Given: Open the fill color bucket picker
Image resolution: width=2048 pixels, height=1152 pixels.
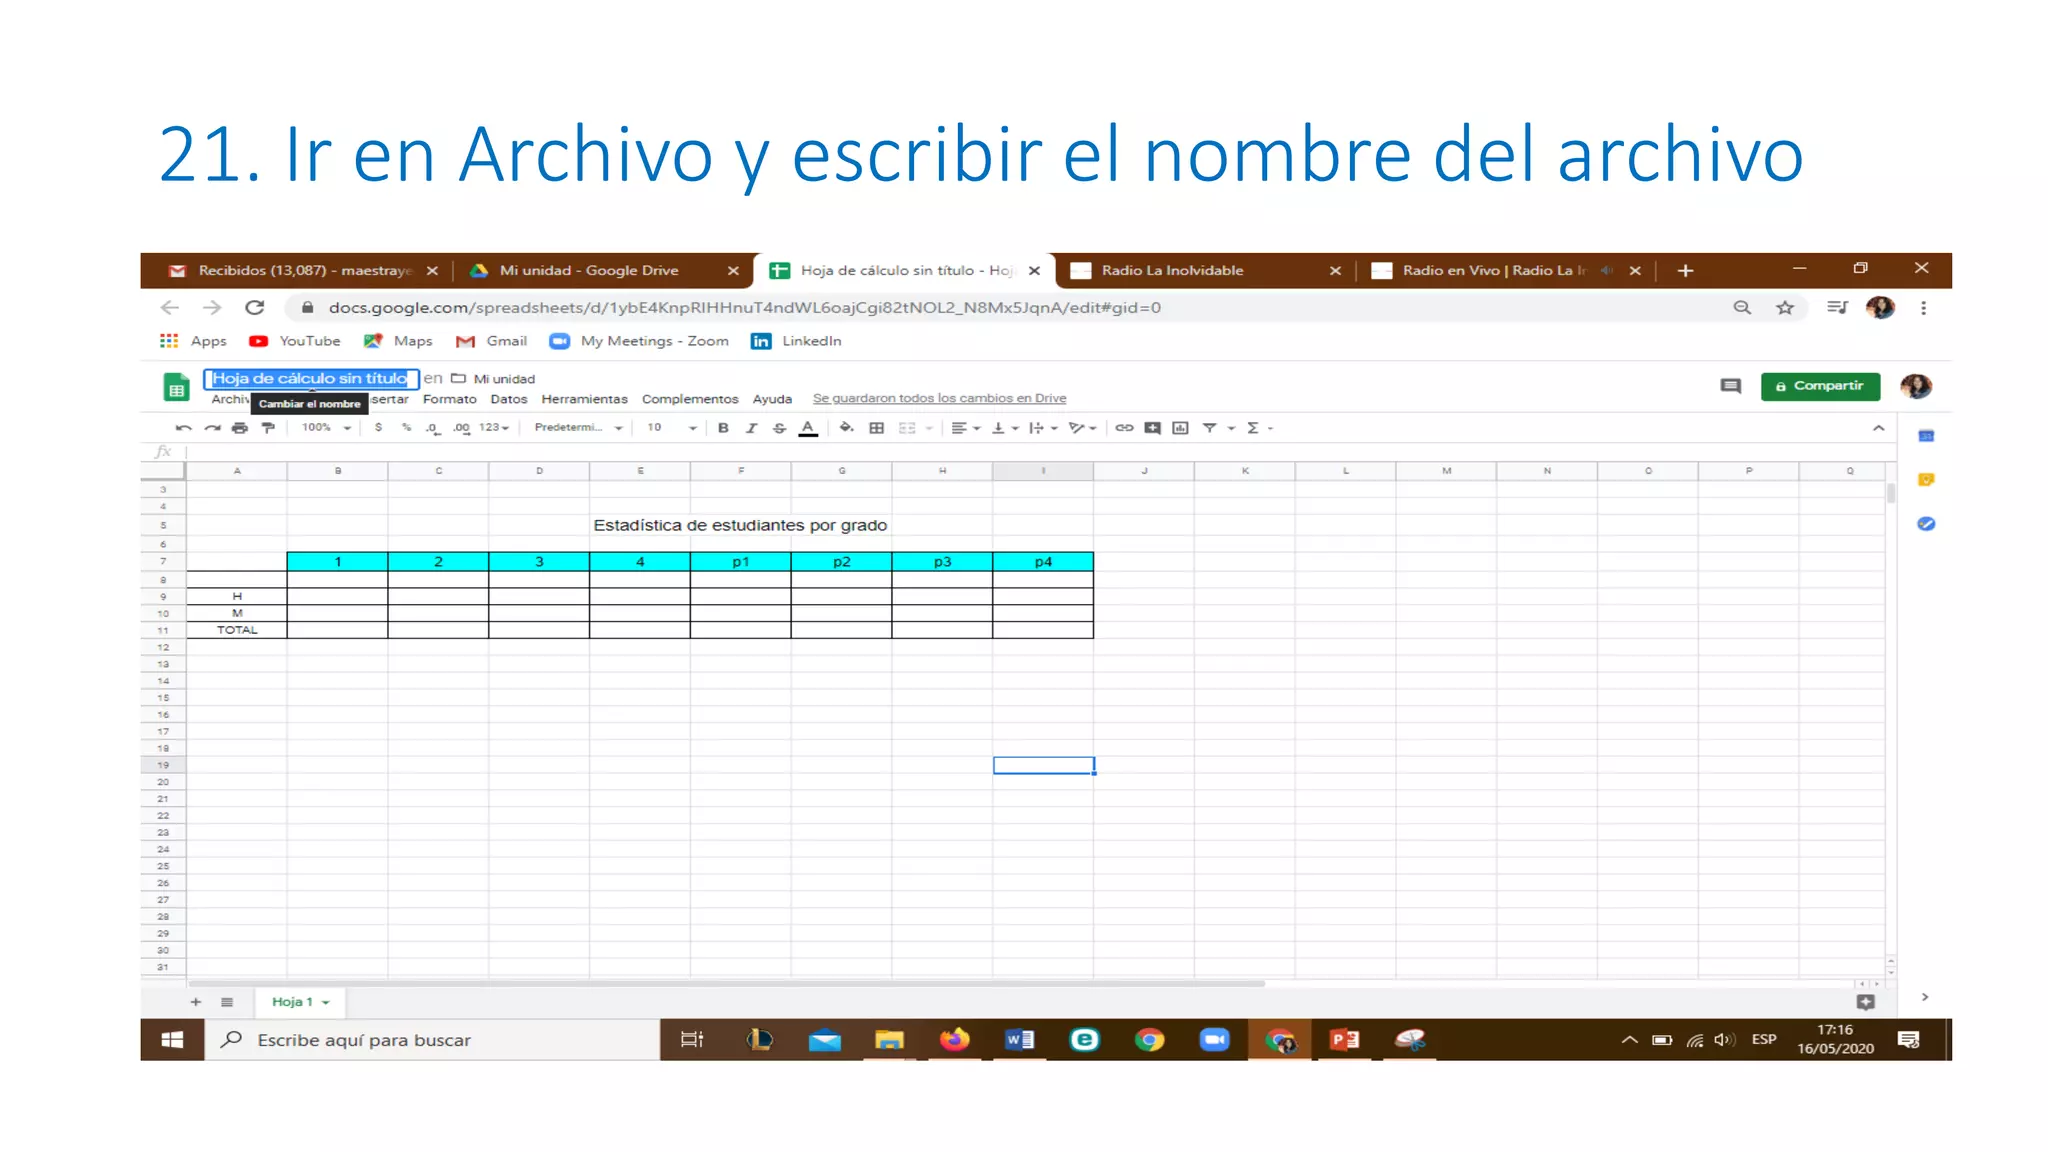Looking at the screenshot, I should click(x=846, y=428).
